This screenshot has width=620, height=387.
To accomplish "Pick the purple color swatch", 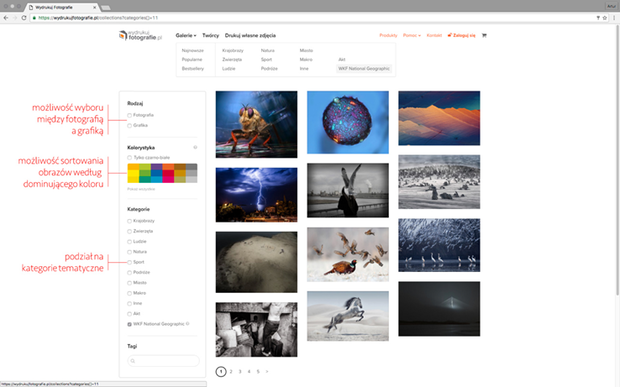I will point(156,167).
